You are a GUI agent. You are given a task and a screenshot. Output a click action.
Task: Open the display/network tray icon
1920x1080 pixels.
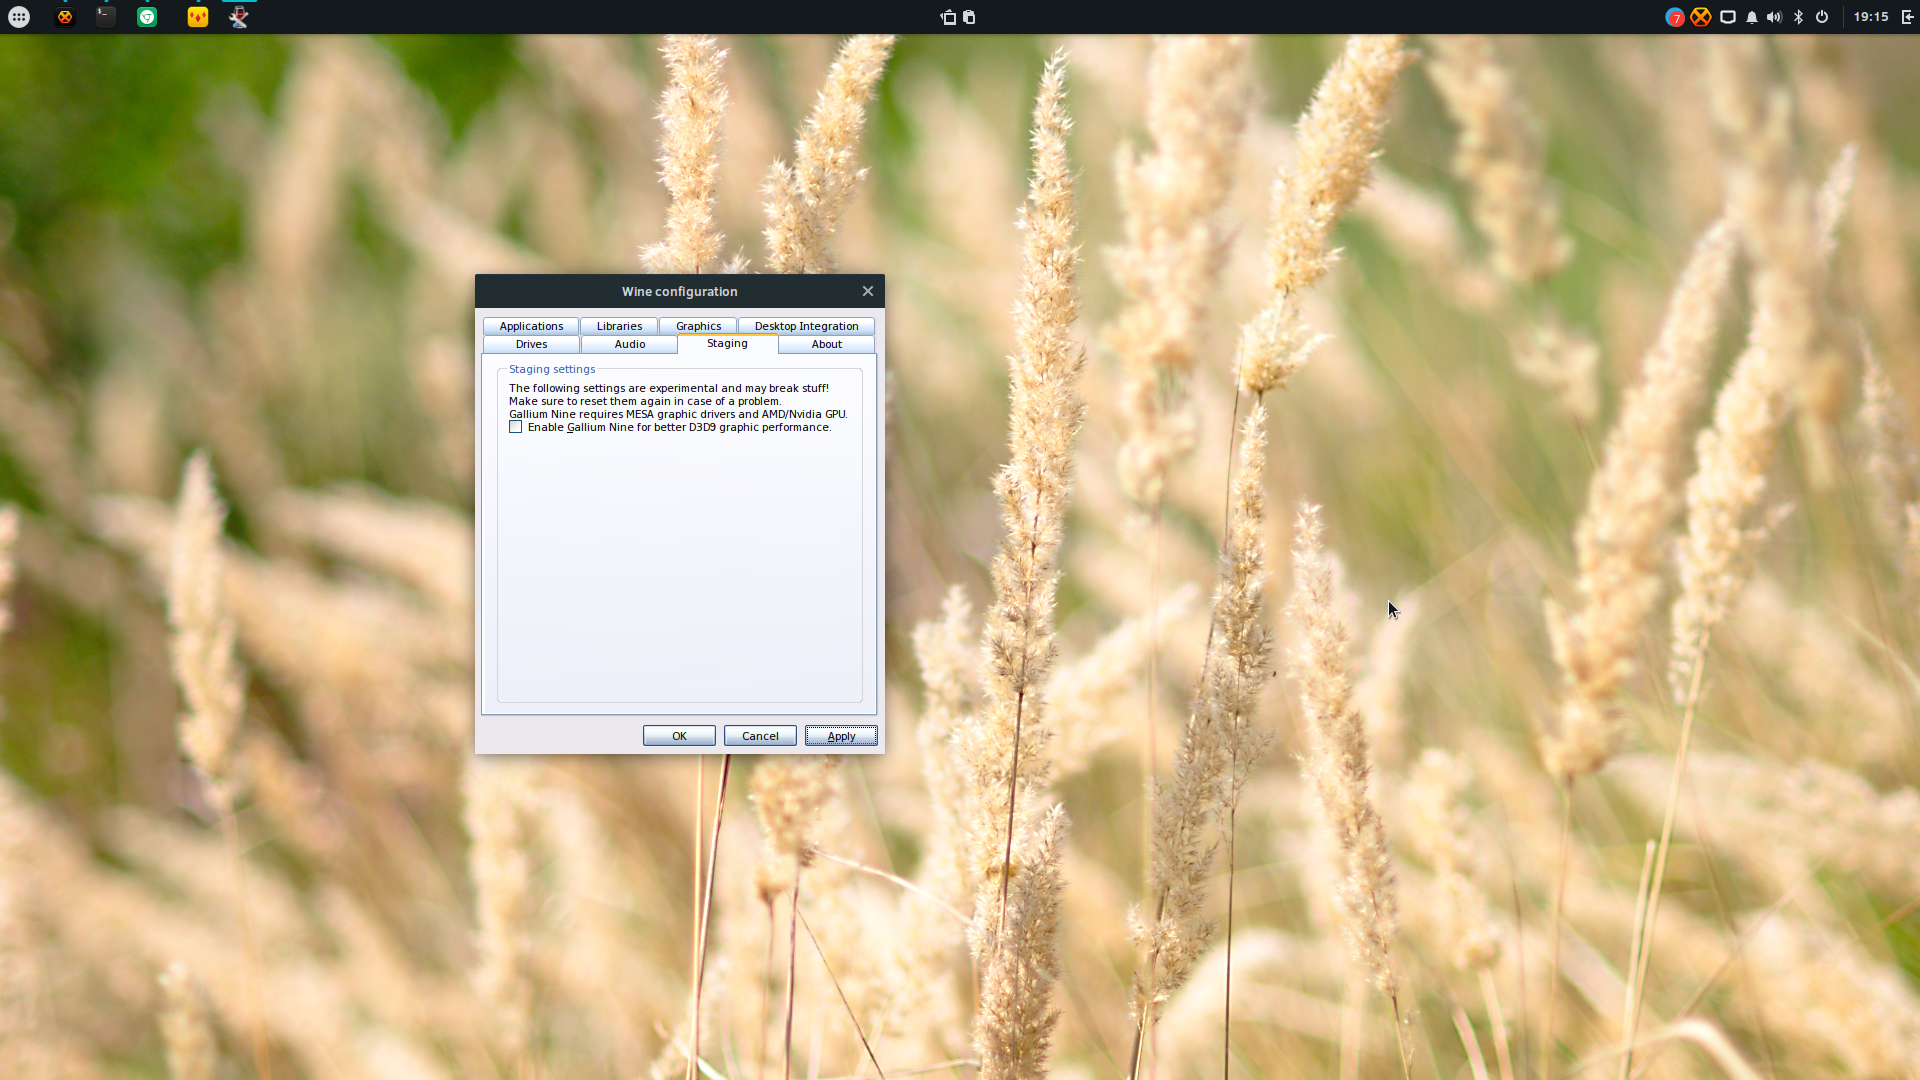[x=1727, y=17]
